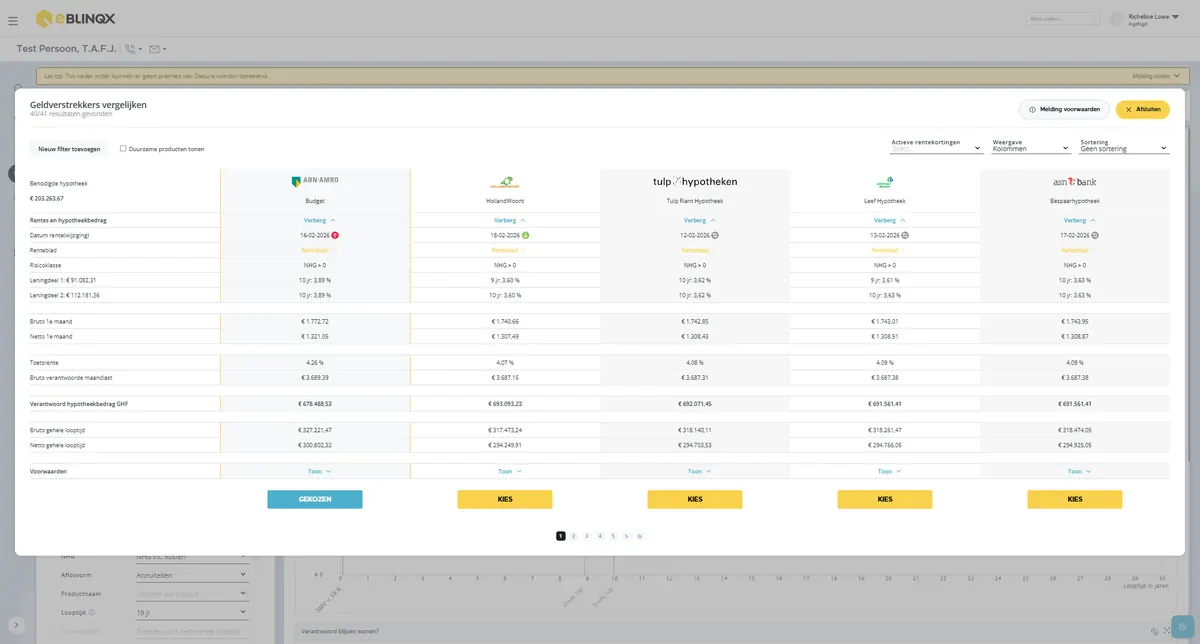Click the grey status icon next to 12-02-2026
The width and height of the screenshot is (1200, 644).
pos(715,235)
